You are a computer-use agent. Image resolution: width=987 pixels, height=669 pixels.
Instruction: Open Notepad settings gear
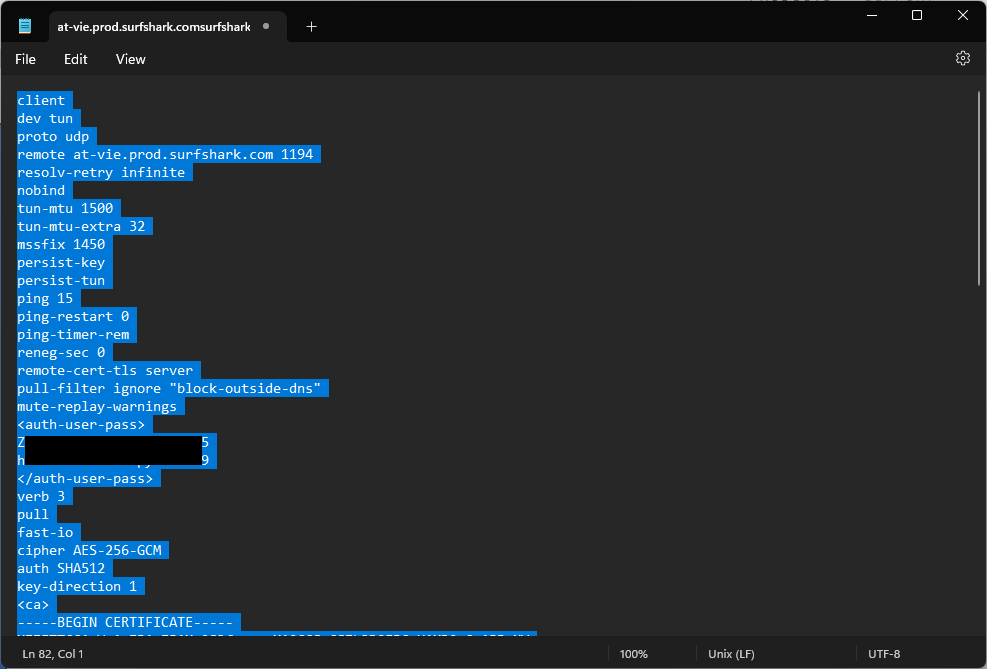click(962, 59)
